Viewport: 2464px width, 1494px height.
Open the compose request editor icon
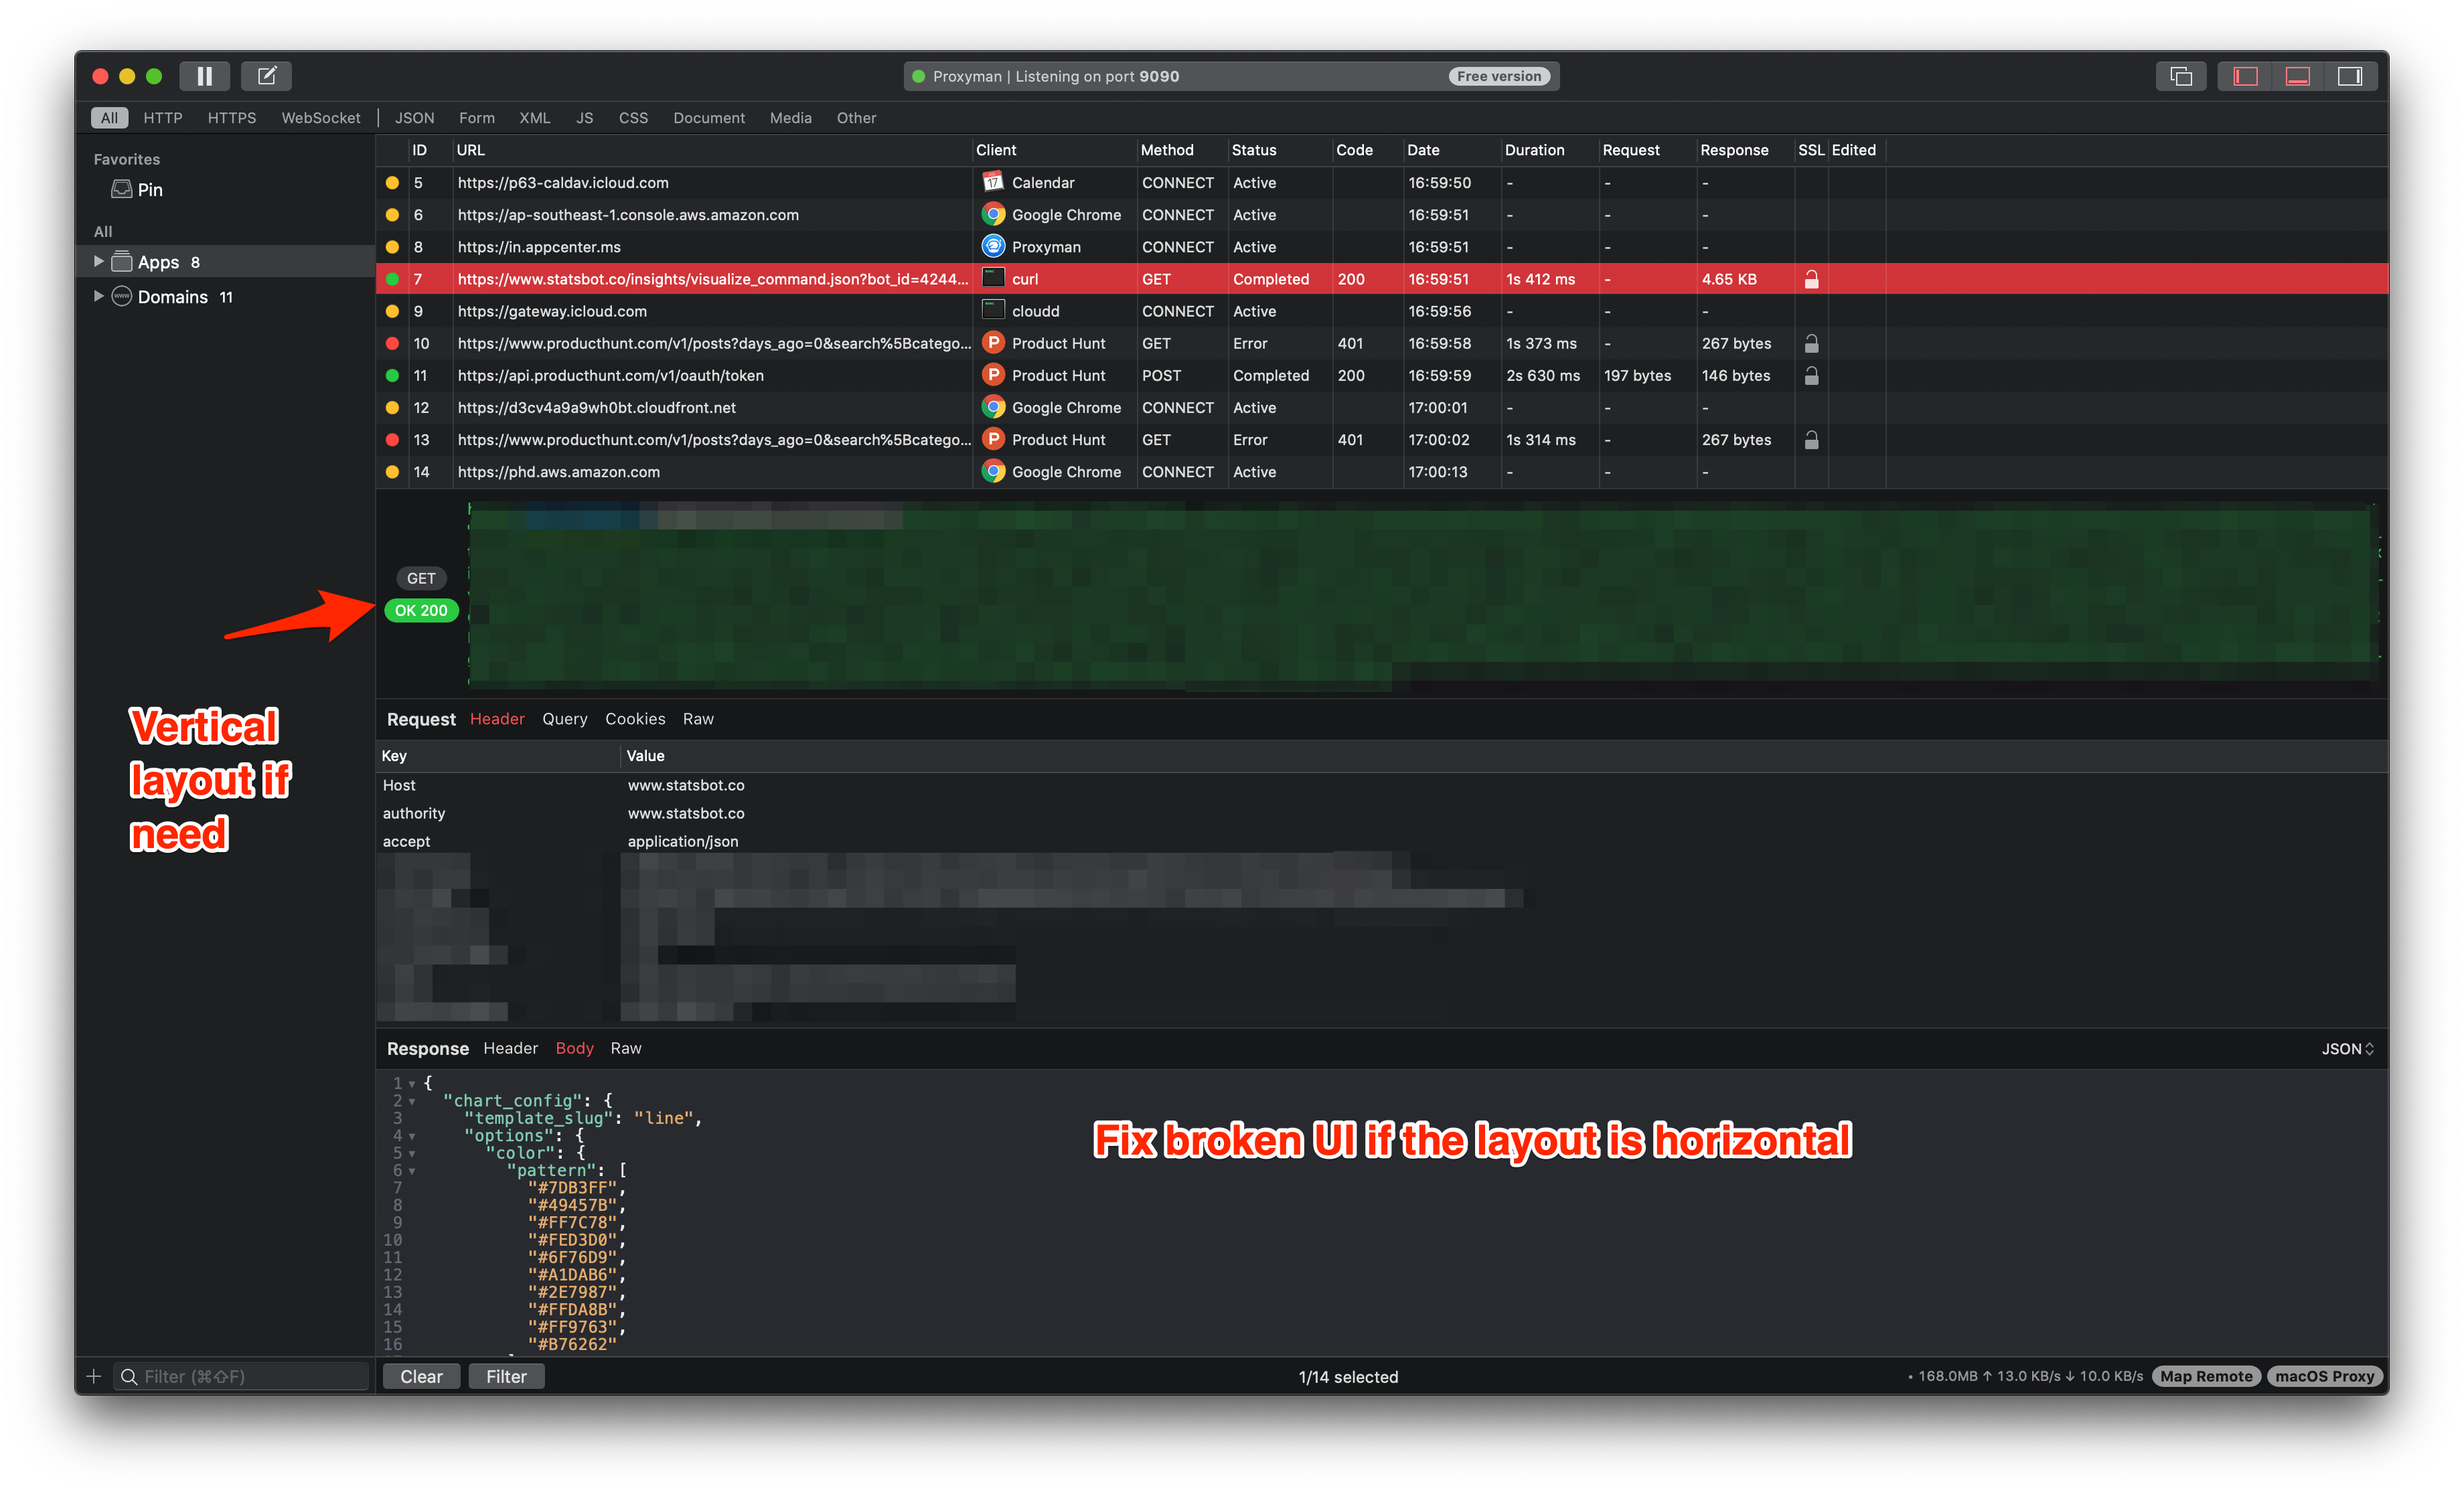(x=266, y=75)
